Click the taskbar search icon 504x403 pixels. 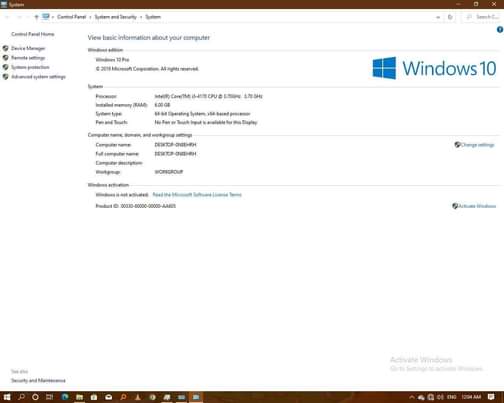21,397
